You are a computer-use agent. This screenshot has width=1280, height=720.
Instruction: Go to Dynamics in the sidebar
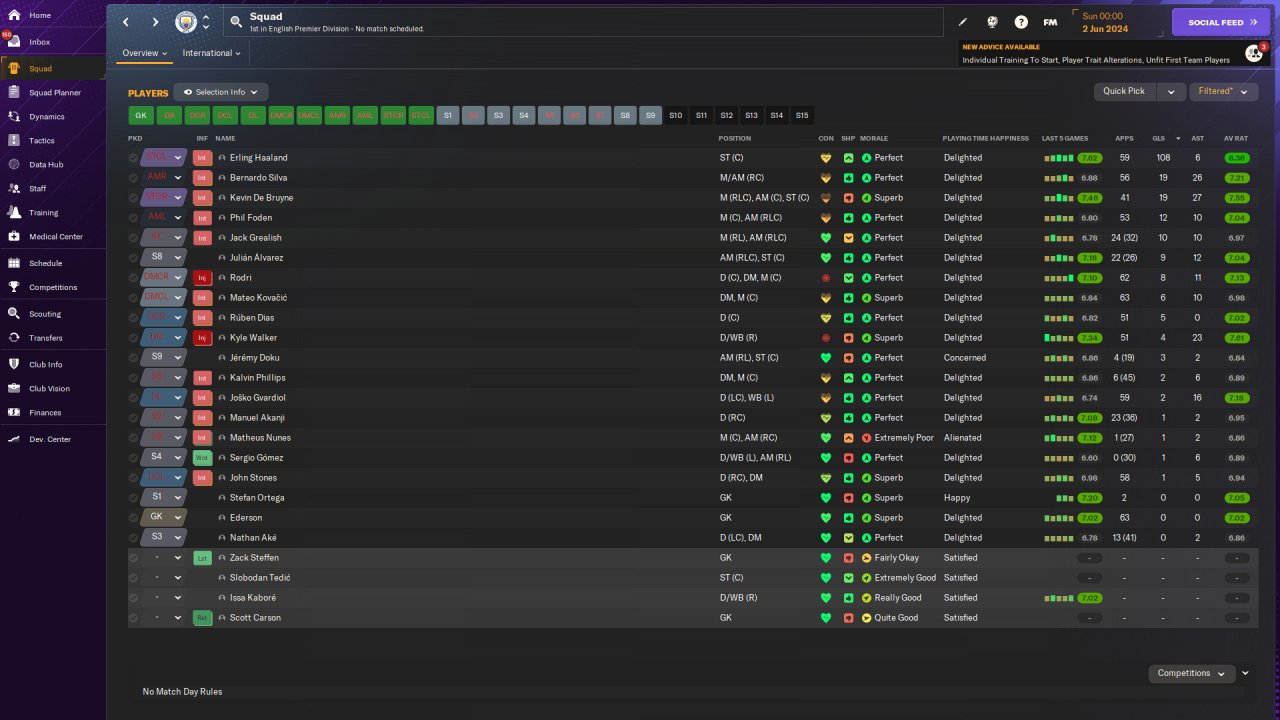coord(46,116)
